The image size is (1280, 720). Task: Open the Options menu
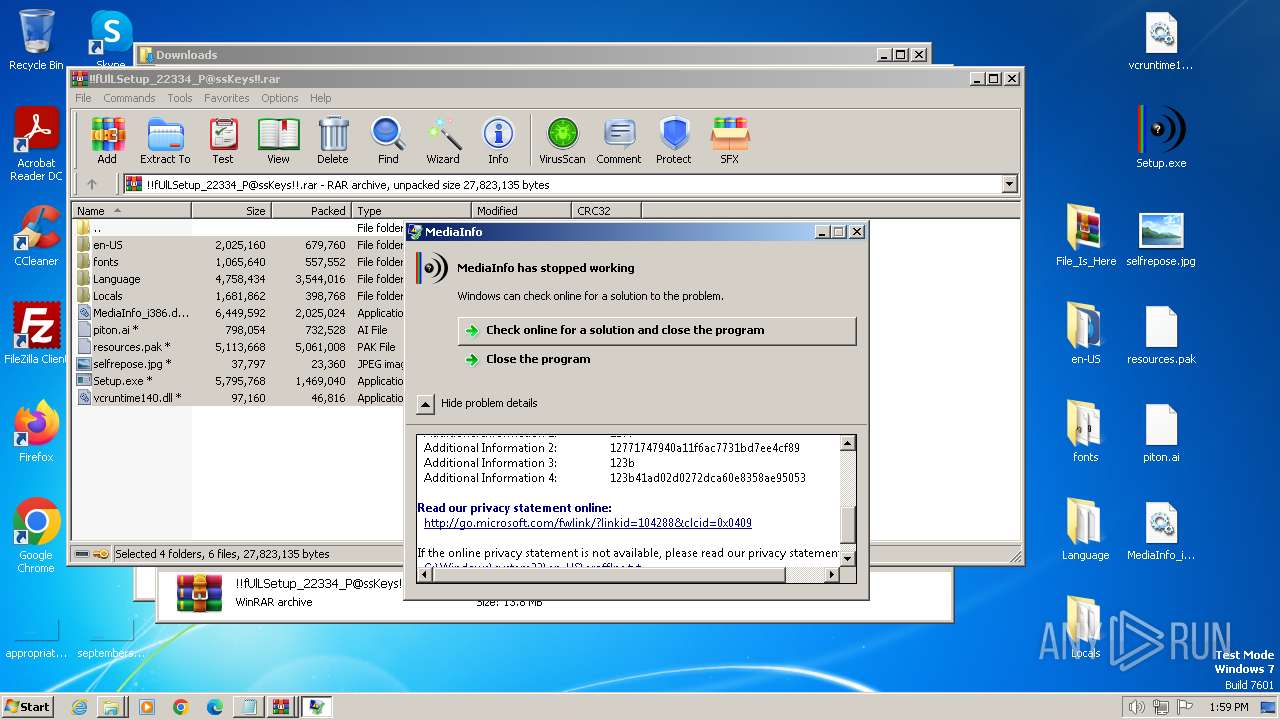(280, 98)
